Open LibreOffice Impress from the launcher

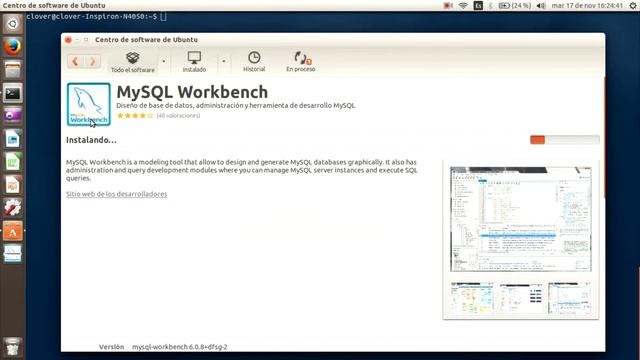13,185
